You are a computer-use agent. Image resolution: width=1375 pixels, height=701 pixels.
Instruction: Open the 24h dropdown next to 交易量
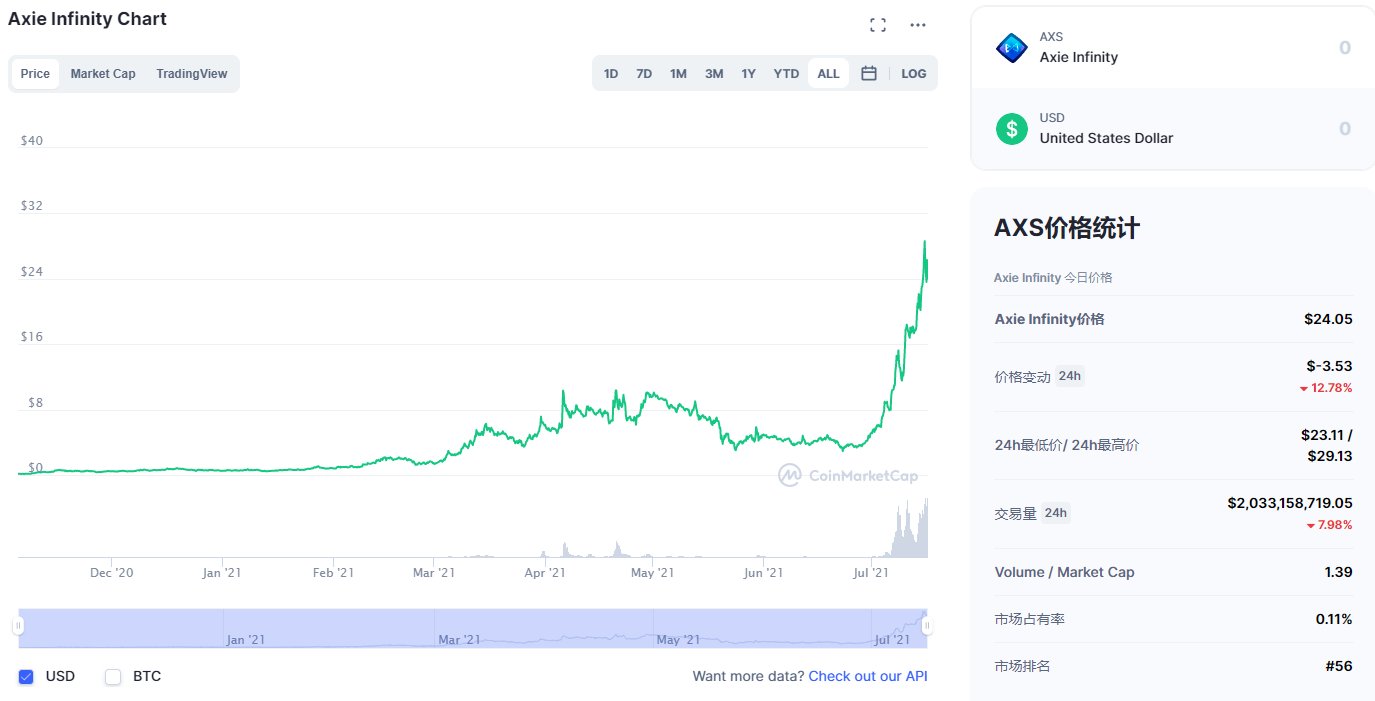[1055, 513]
